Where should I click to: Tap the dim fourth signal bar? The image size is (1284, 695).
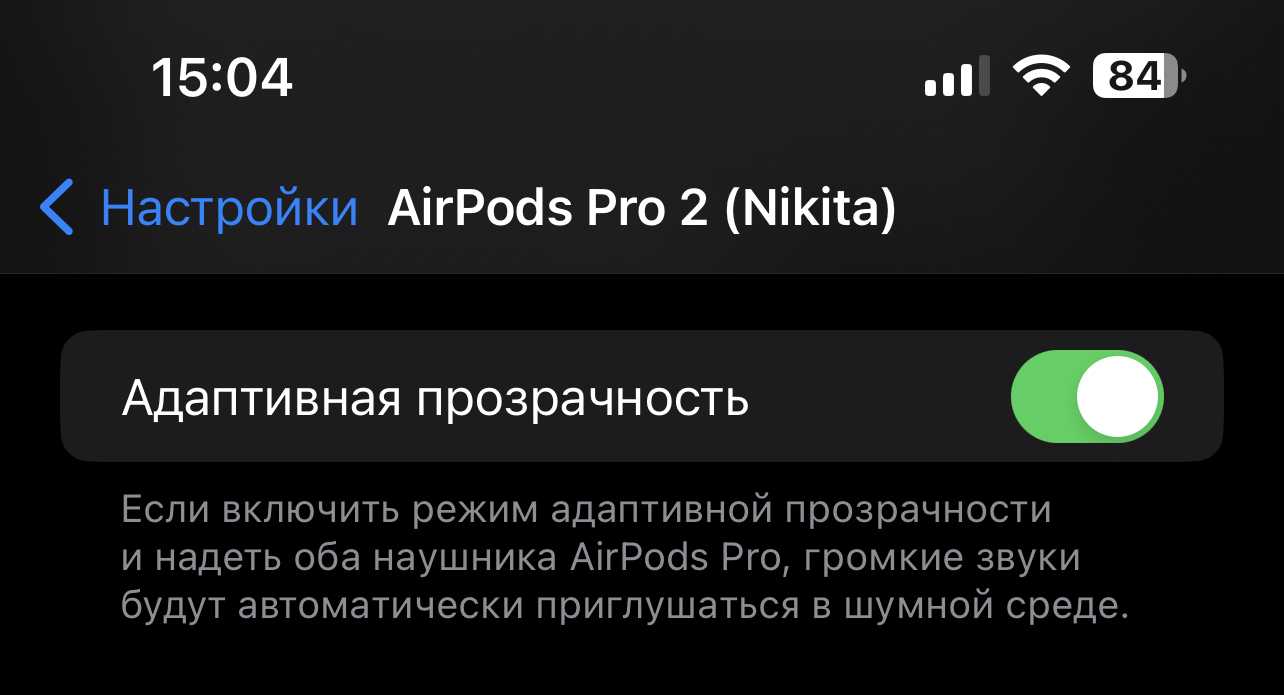tap(984, 76)
